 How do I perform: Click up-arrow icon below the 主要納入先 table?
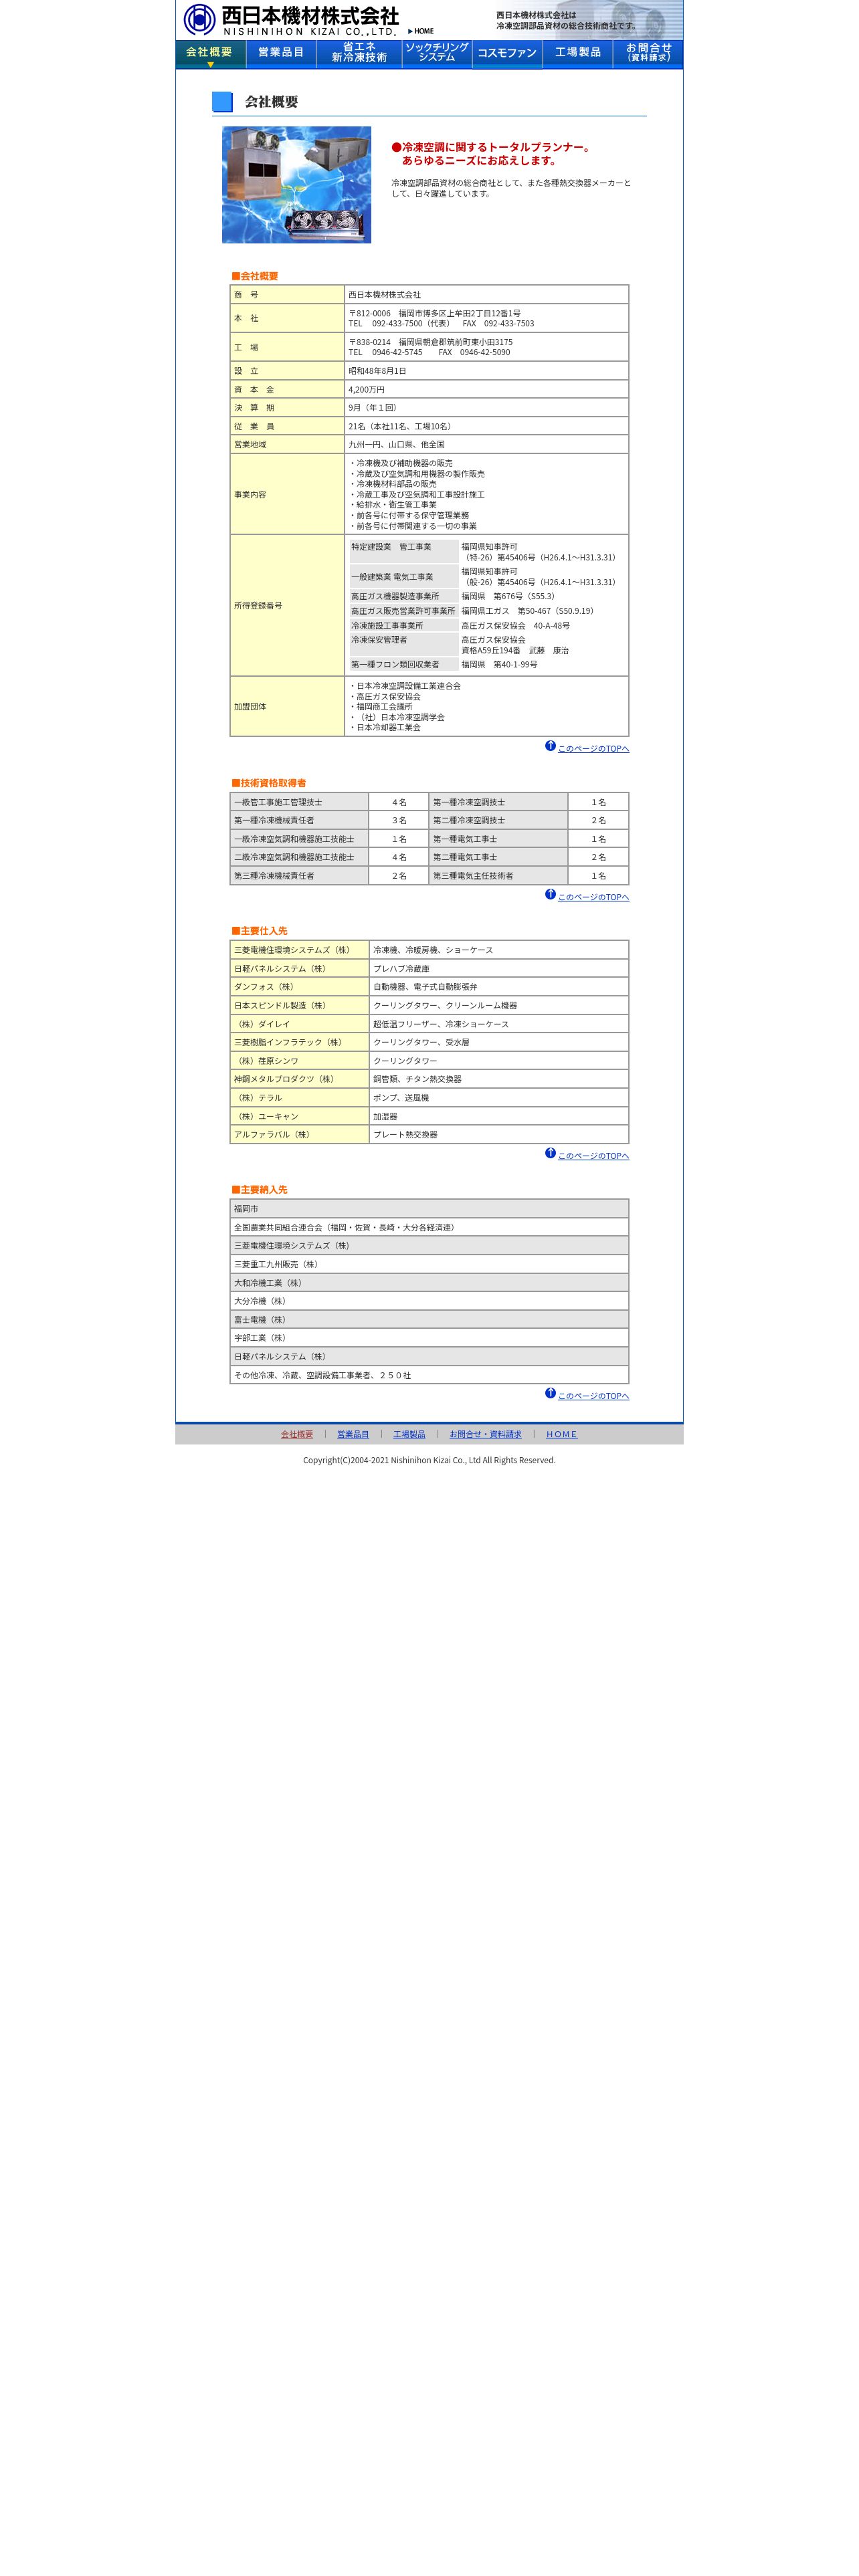point(550,1393)
